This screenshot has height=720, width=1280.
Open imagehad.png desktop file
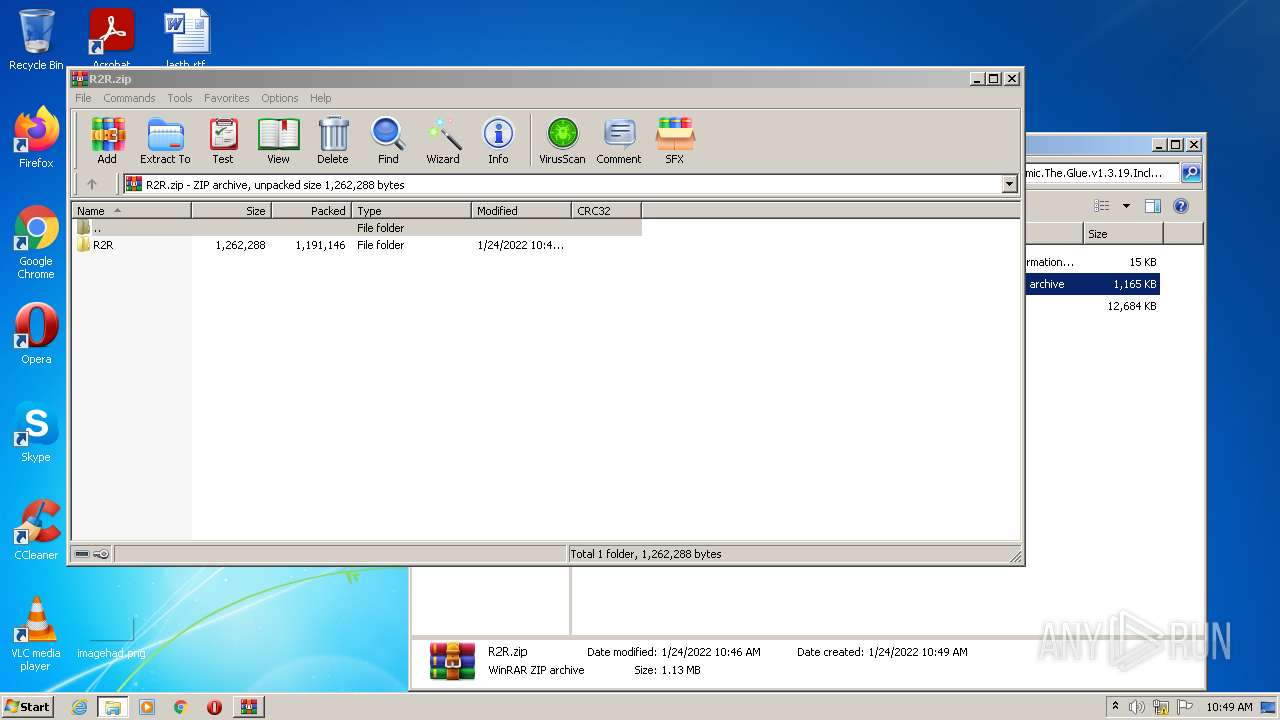[x=111, y=640]
